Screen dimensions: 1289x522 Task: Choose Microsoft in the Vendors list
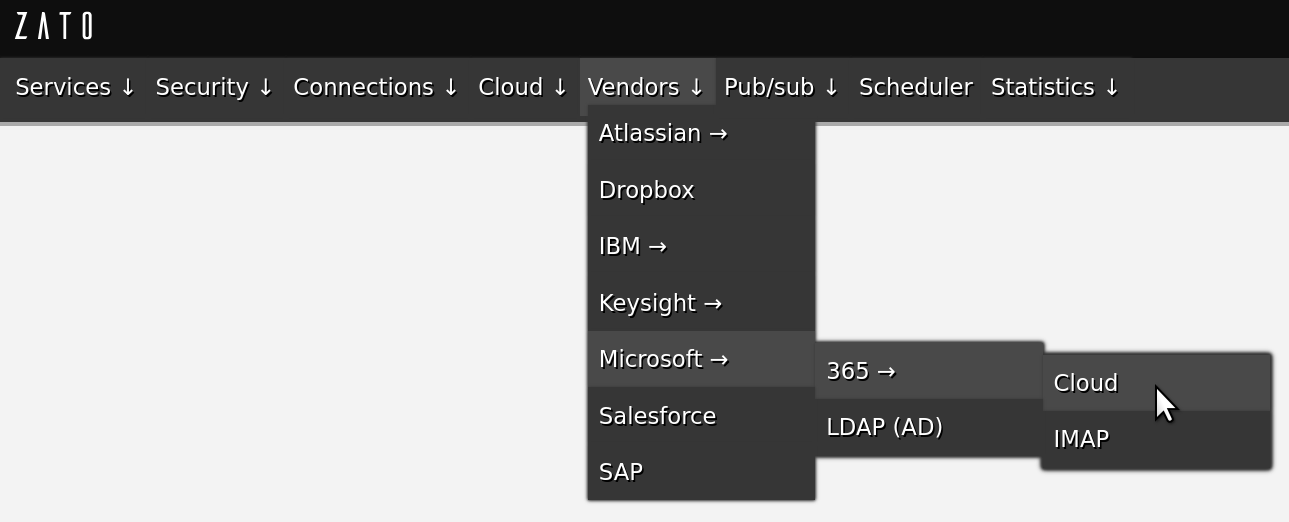(663, 359)
